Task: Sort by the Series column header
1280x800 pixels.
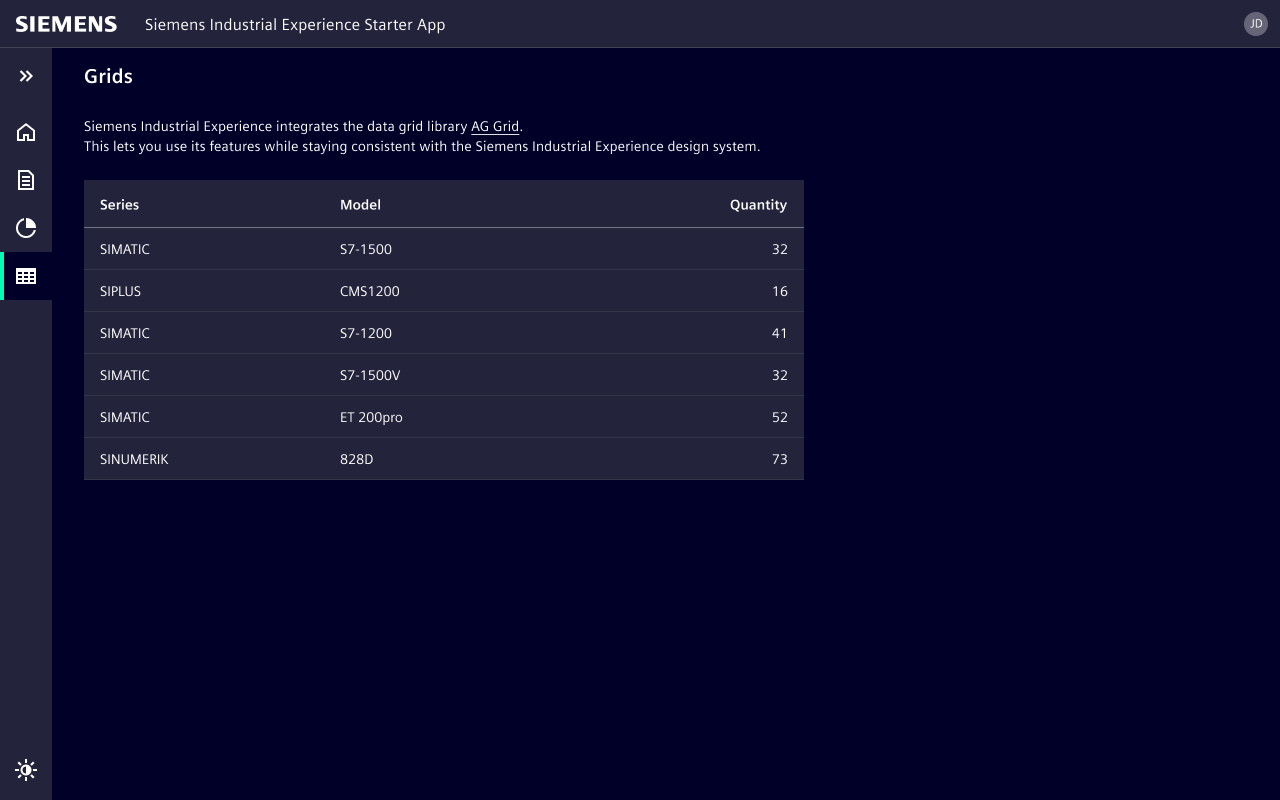Action: [204, 204]
